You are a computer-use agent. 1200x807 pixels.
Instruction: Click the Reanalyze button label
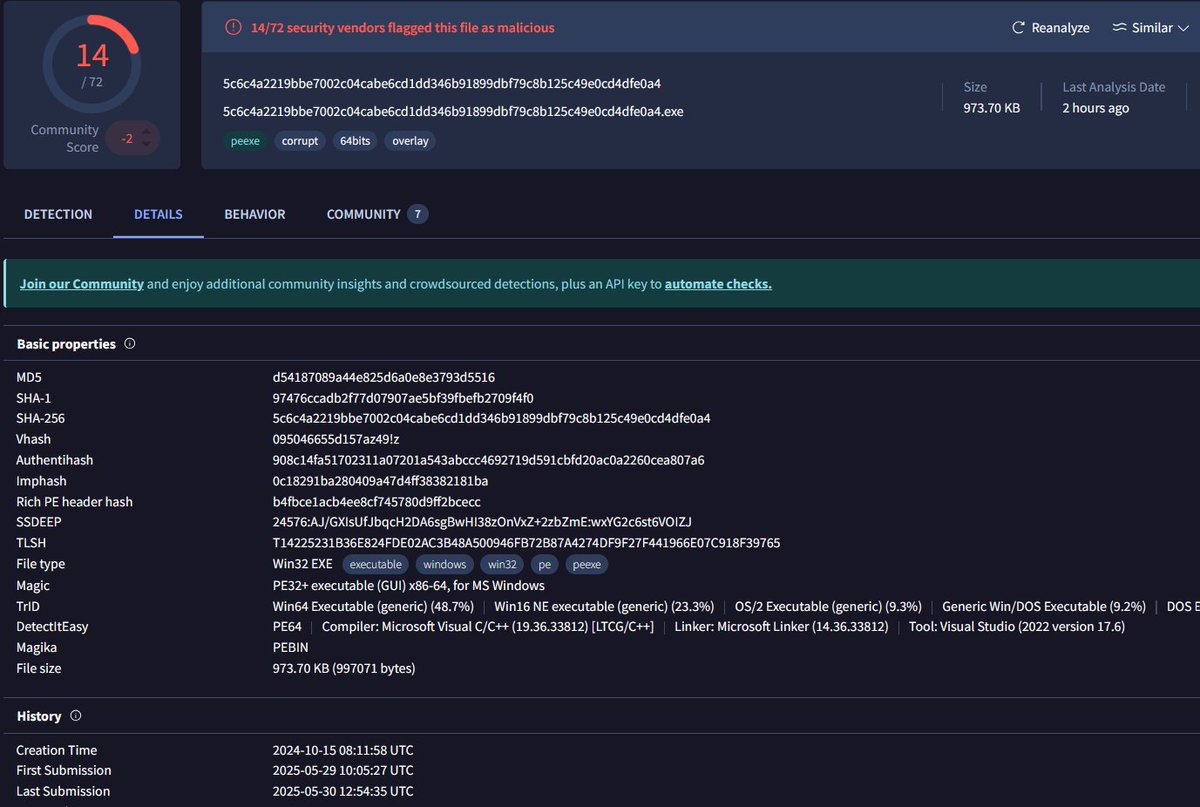(1060, 28)
